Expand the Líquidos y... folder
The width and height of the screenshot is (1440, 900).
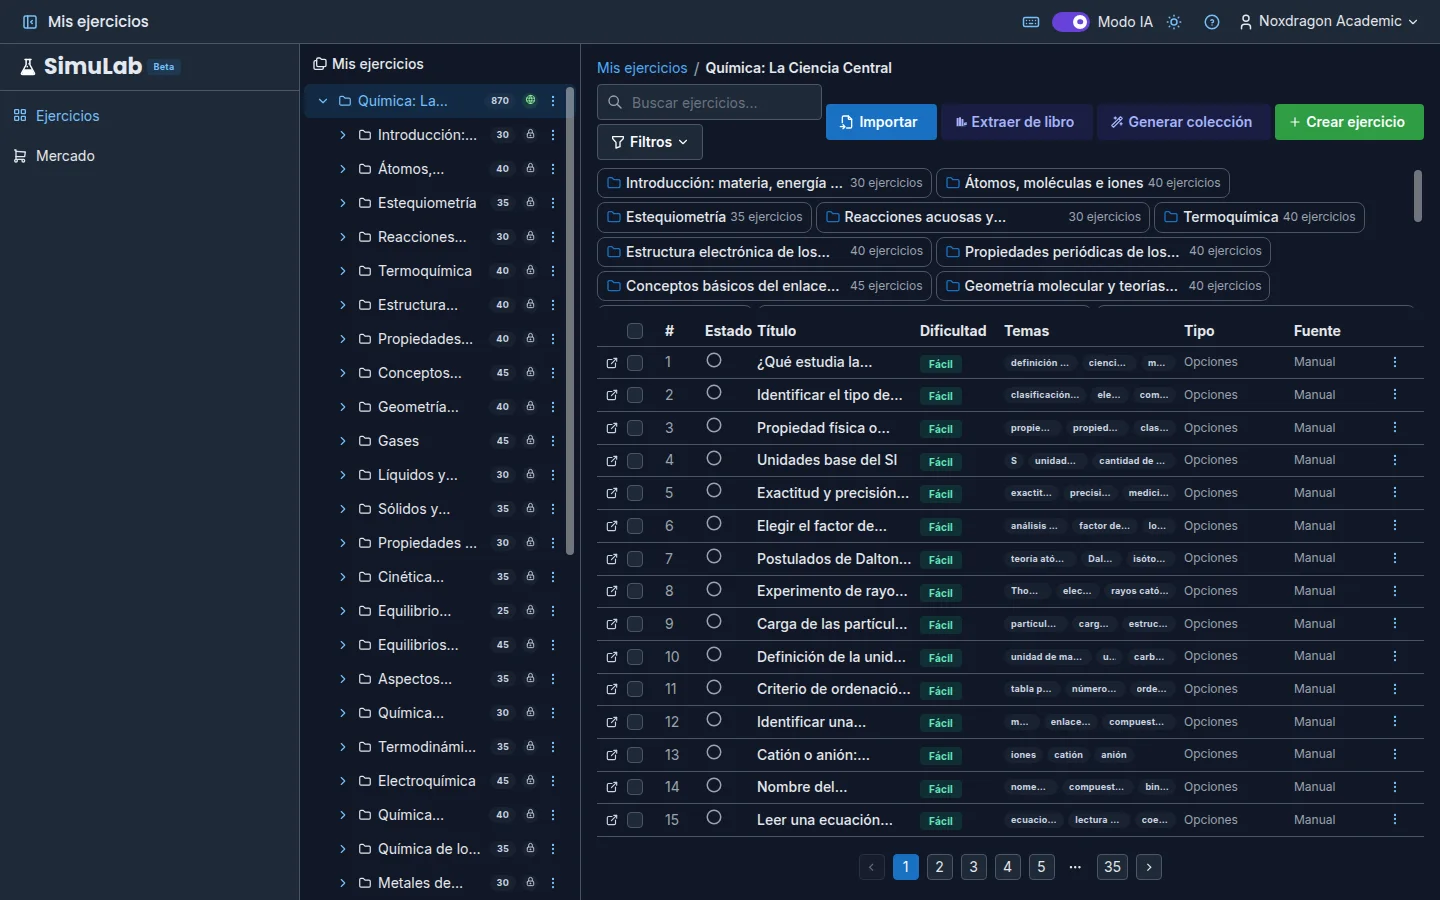tap(342, 475)
